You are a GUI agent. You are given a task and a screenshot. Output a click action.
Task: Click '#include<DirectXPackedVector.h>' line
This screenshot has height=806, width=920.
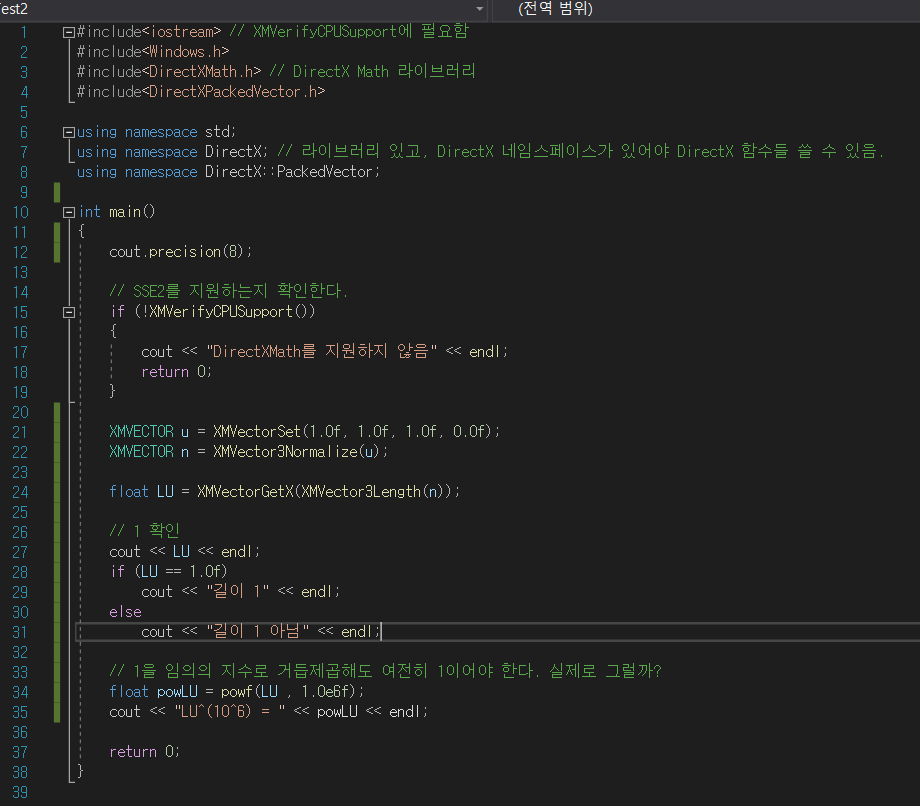pyautogui.click(x=201, y=92)
